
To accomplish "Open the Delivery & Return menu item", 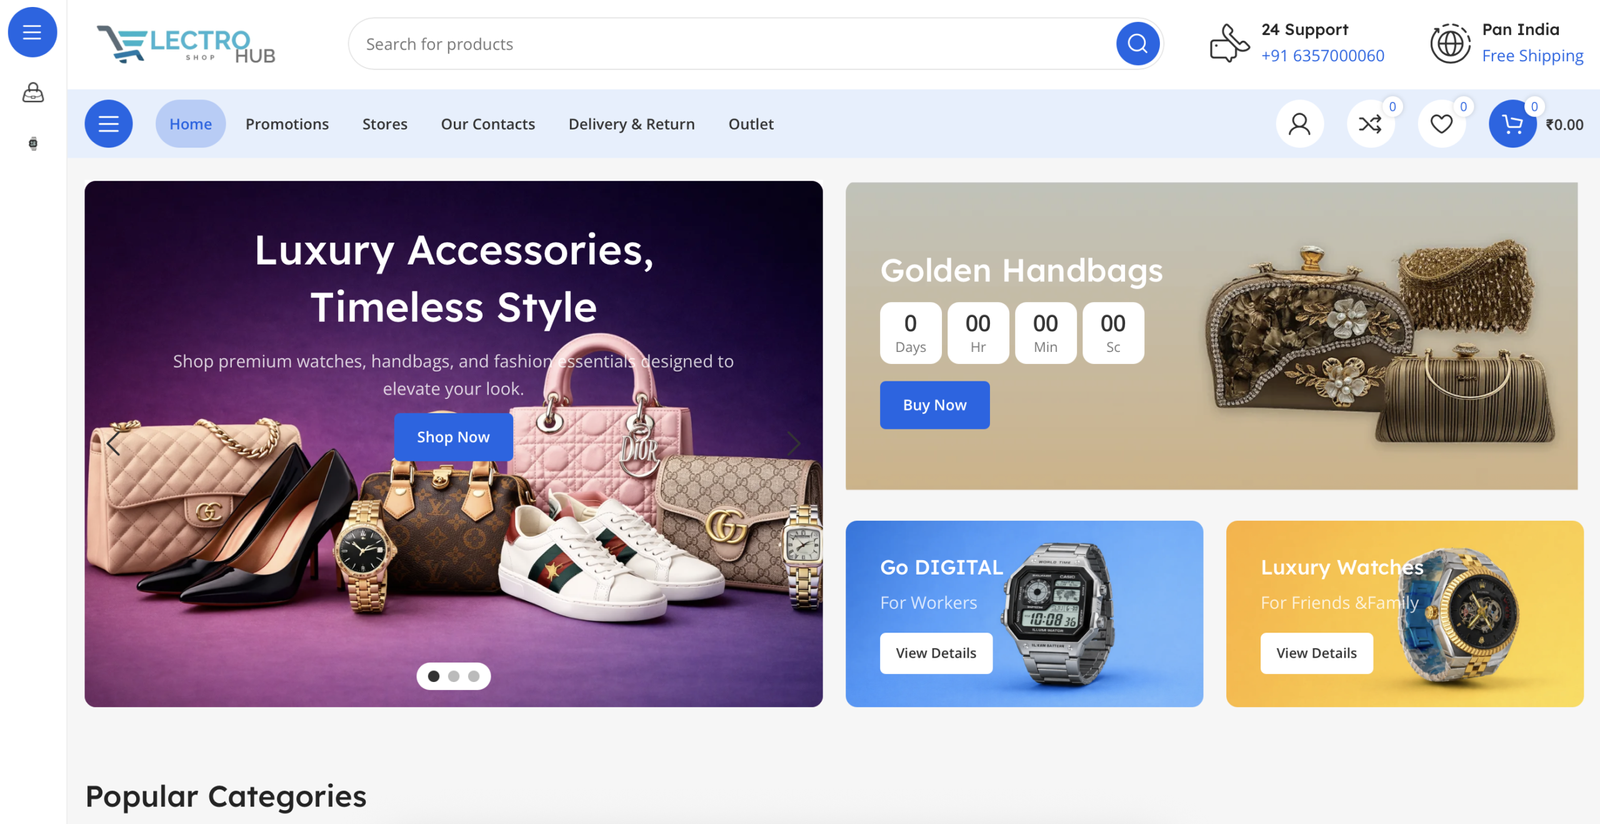I will (x=632, y=124).
